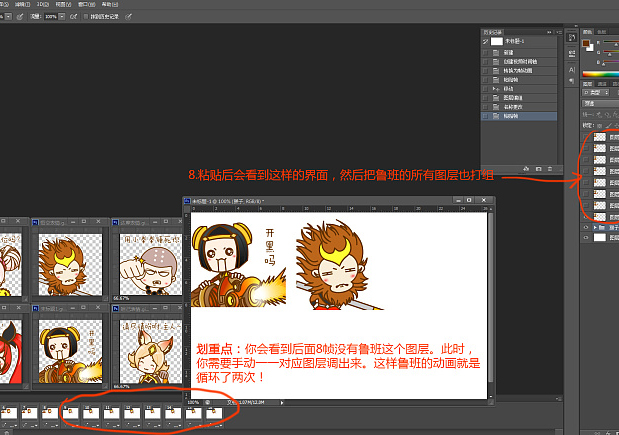Image resolution: width=619 pixels, height=435 pixels.
Task: Set history brush source for 新建 state
Action: coord(485,52)
